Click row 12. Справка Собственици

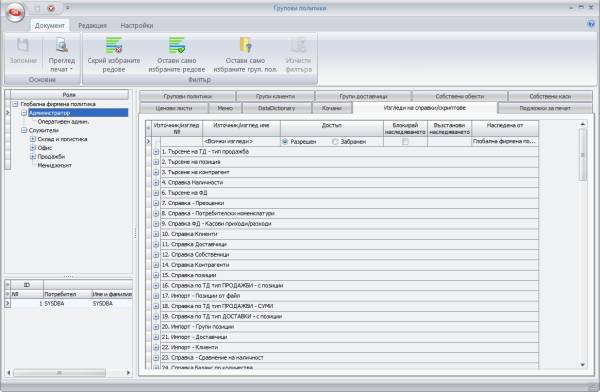tap(349, 255)
